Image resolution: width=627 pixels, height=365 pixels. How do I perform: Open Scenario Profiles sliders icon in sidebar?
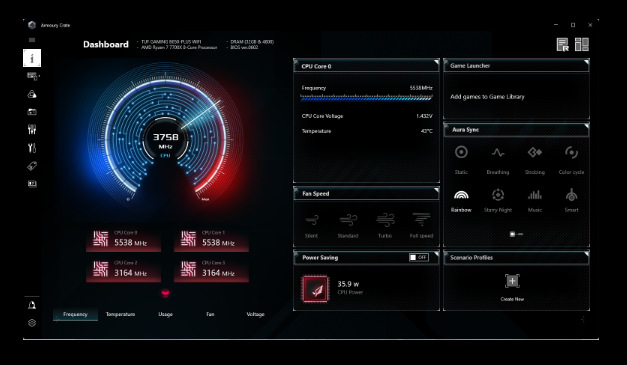(32, 130)
